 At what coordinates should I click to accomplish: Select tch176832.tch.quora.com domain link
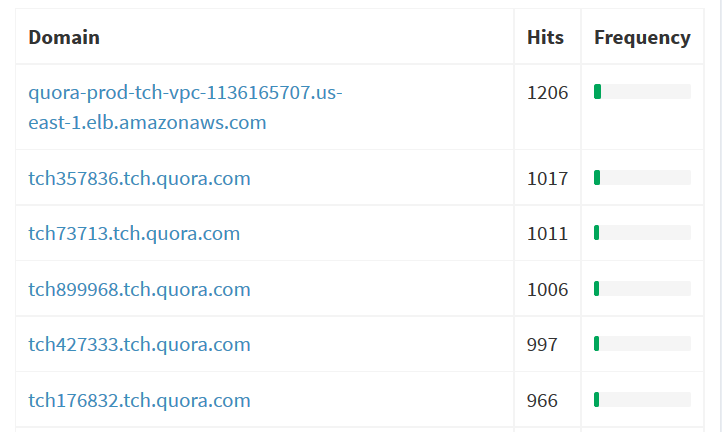(140, 400)
